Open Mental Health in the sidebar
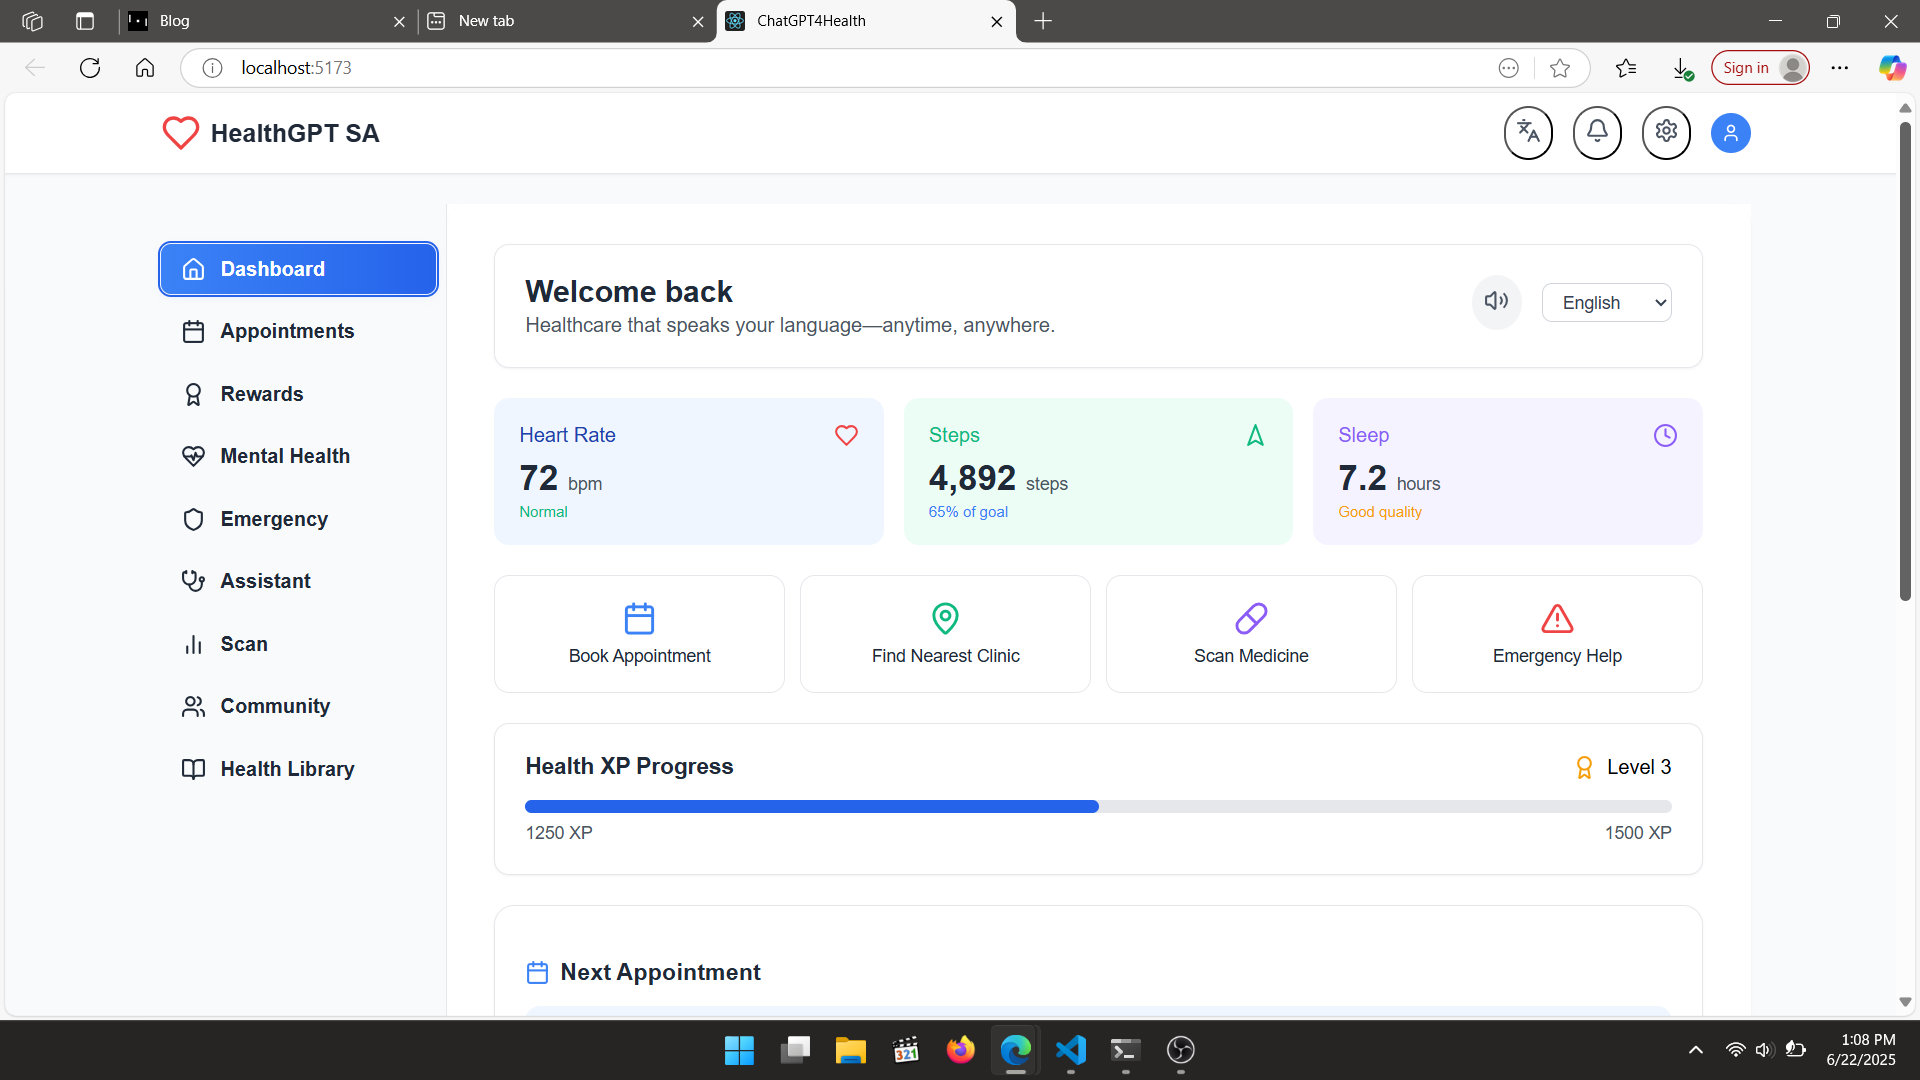This screenshot has width=1920, height=1080. [x=298, y=456]
